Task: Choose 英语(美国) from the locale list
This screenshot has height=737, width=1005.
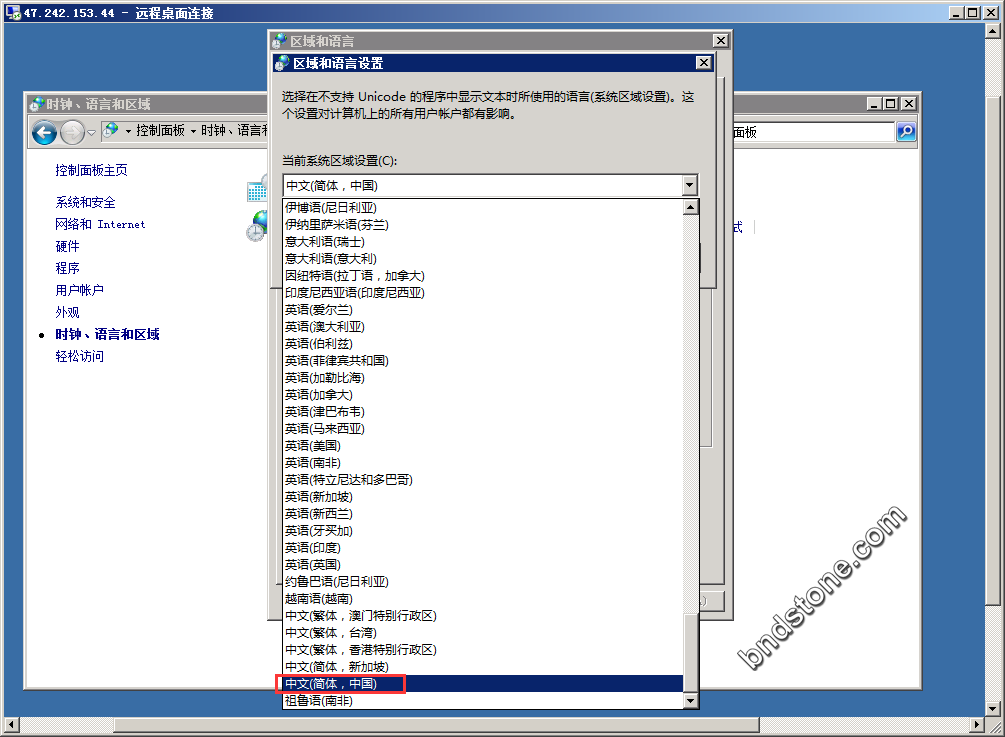Action: (312, 446)
